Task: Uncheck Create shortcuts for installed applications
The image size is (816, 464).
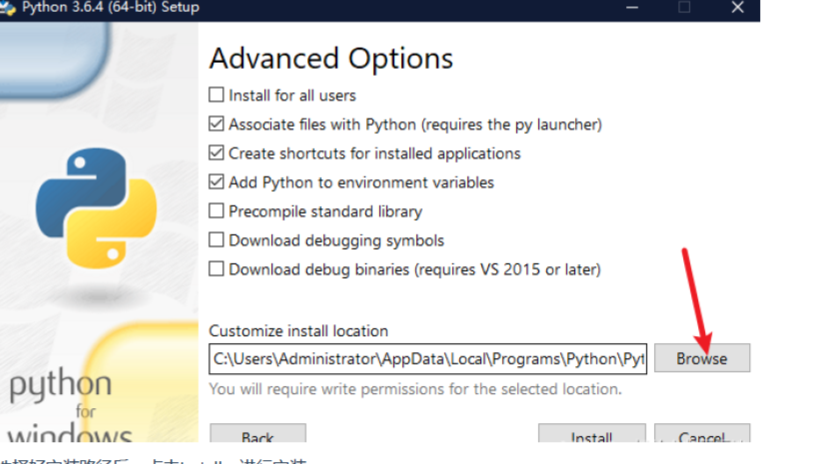Action: click(x=216, y=153)
